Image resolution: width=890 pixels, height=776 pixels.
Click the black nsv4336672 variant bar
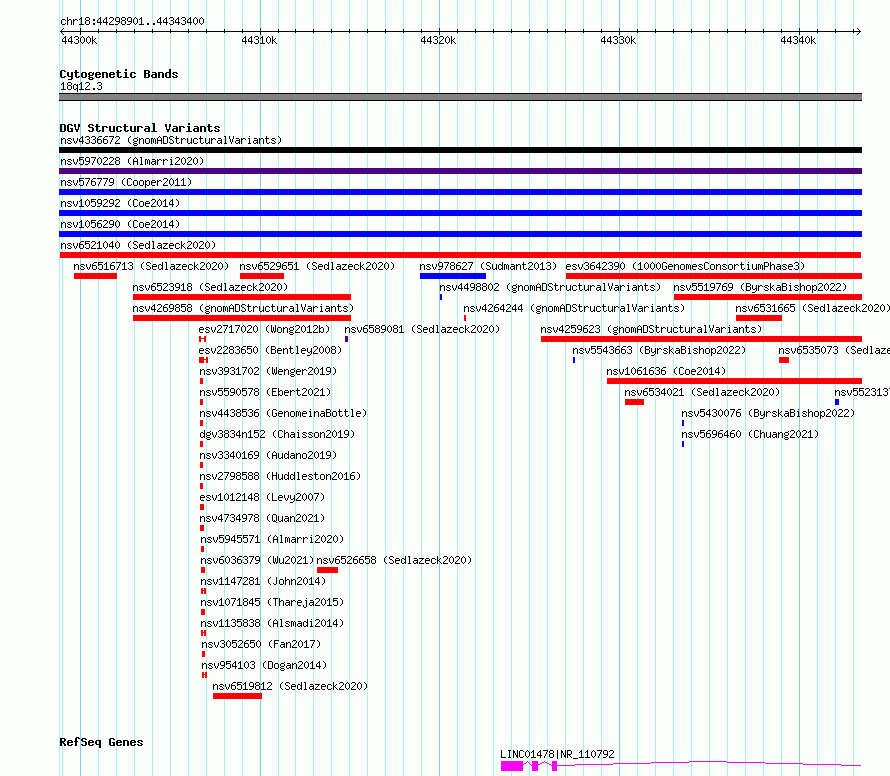(x=460, y=150)
